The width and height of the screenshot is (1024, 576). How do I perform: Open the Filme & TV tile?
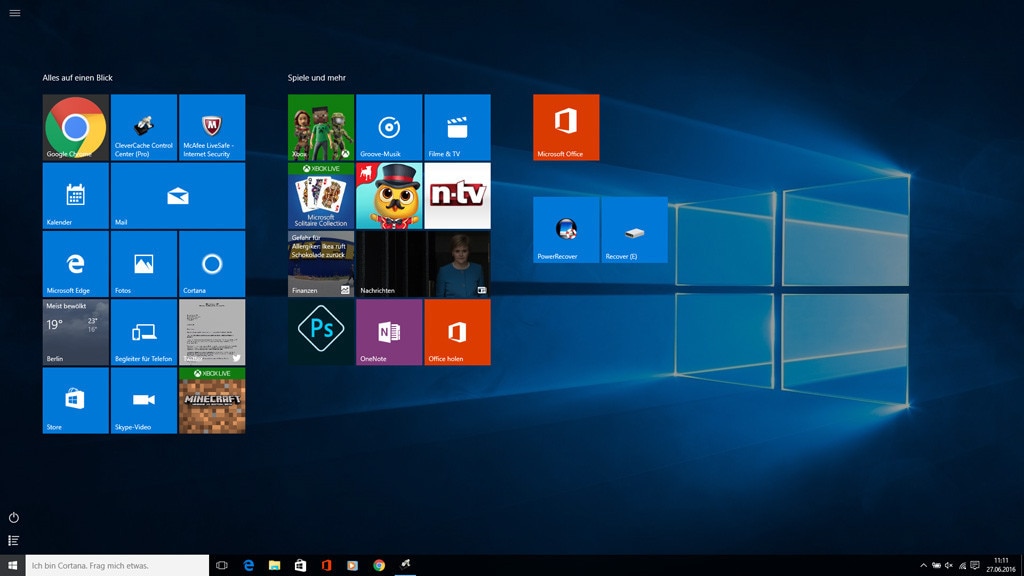click(457, 127)
